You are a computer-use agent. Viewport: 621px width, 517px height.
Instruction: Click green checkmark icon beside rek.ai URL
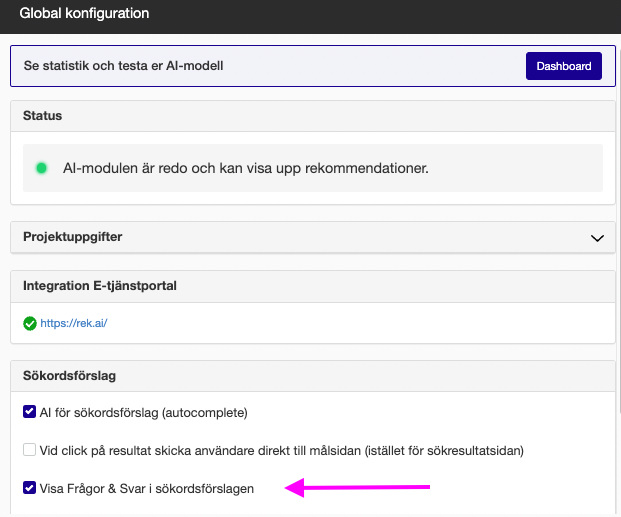tap(29, 324)
